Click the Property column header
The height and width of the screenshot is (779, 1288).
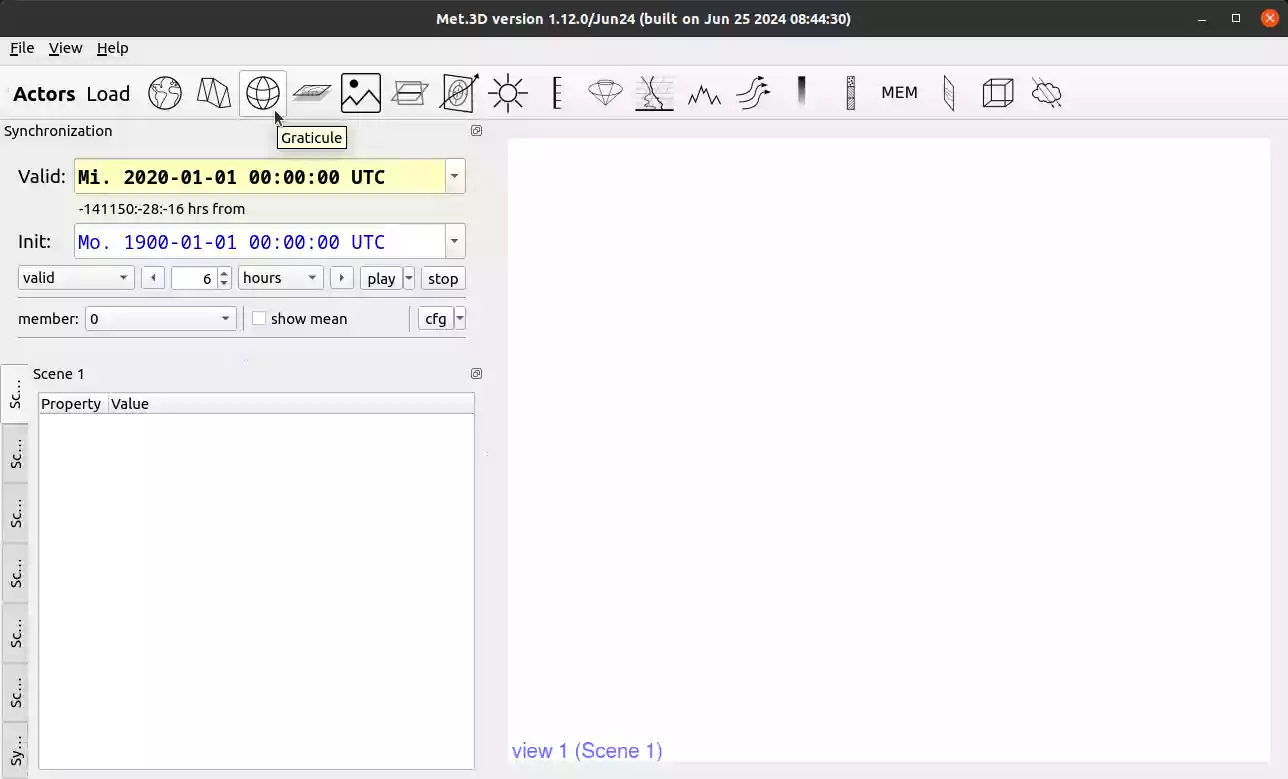pos(73,404)
